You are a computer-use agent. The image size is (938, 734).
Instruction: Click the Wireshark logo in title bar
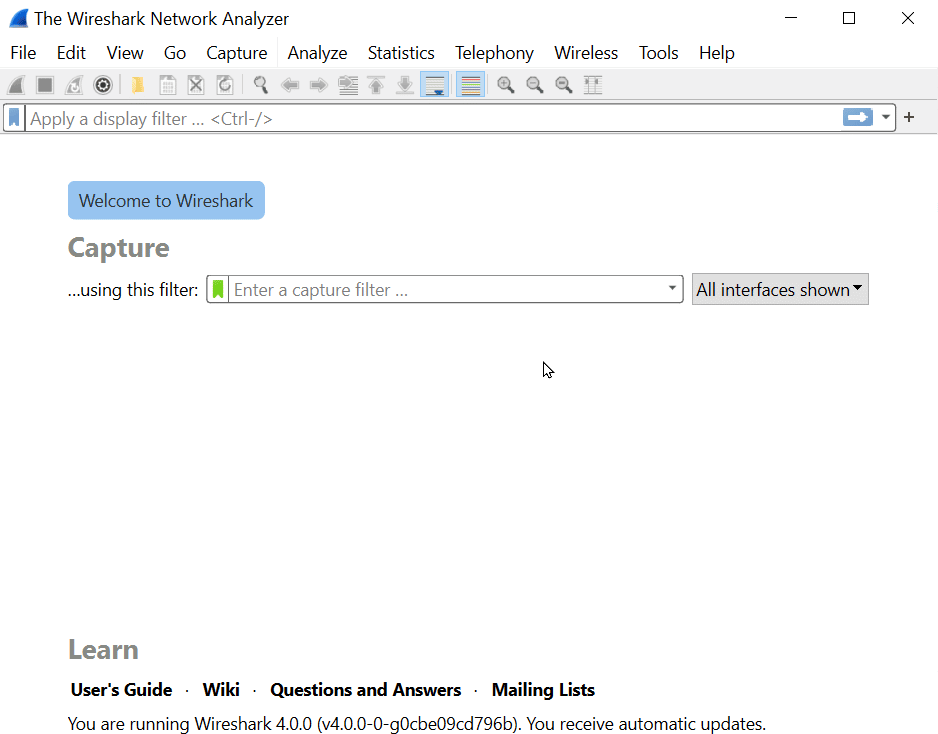click(x=19, y=19)
